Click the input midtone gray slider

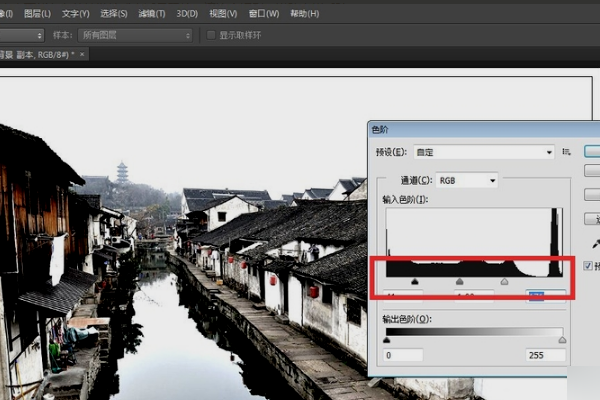(459, 283)
